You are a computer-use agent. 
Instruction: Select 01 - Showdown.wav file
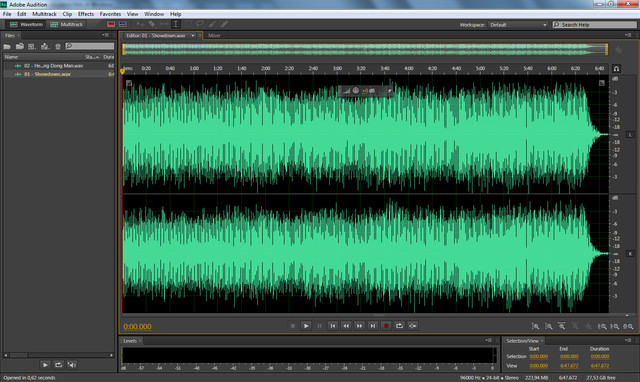[x=58, y=74]
